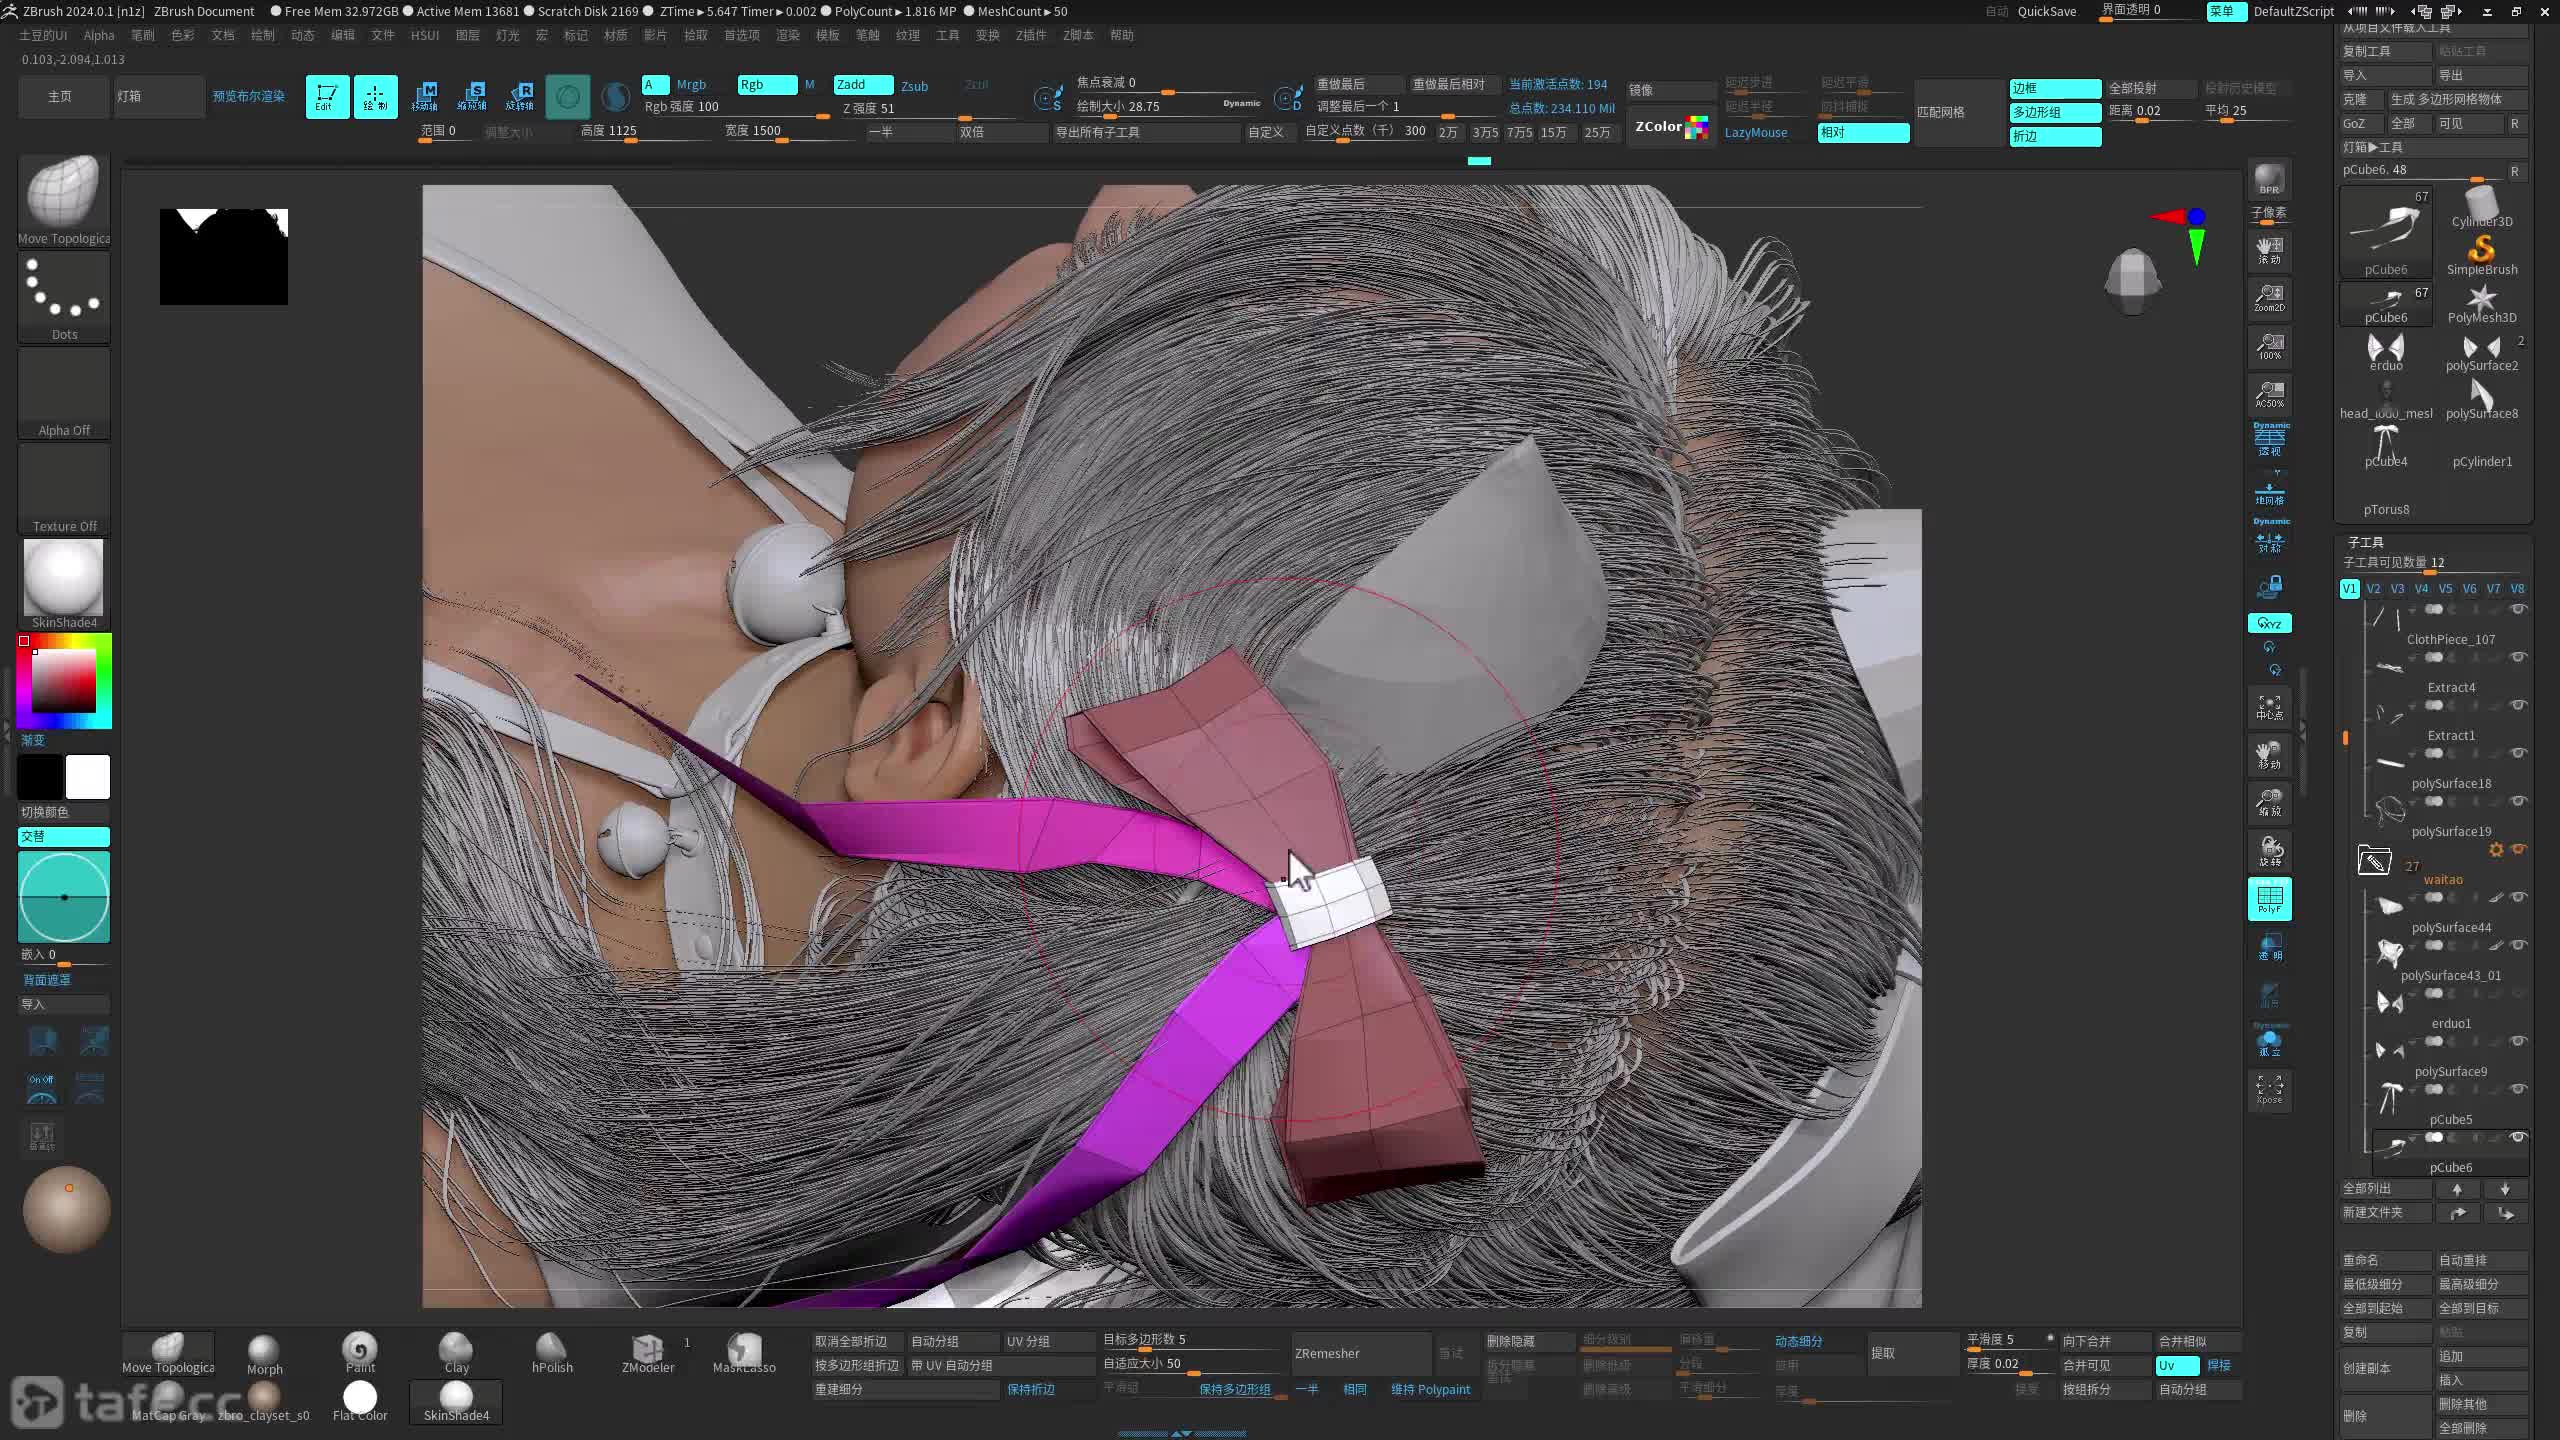Screen dimensions: 2560x1440
Task: Select the white secondary color swatch
Action: [87, 777]
